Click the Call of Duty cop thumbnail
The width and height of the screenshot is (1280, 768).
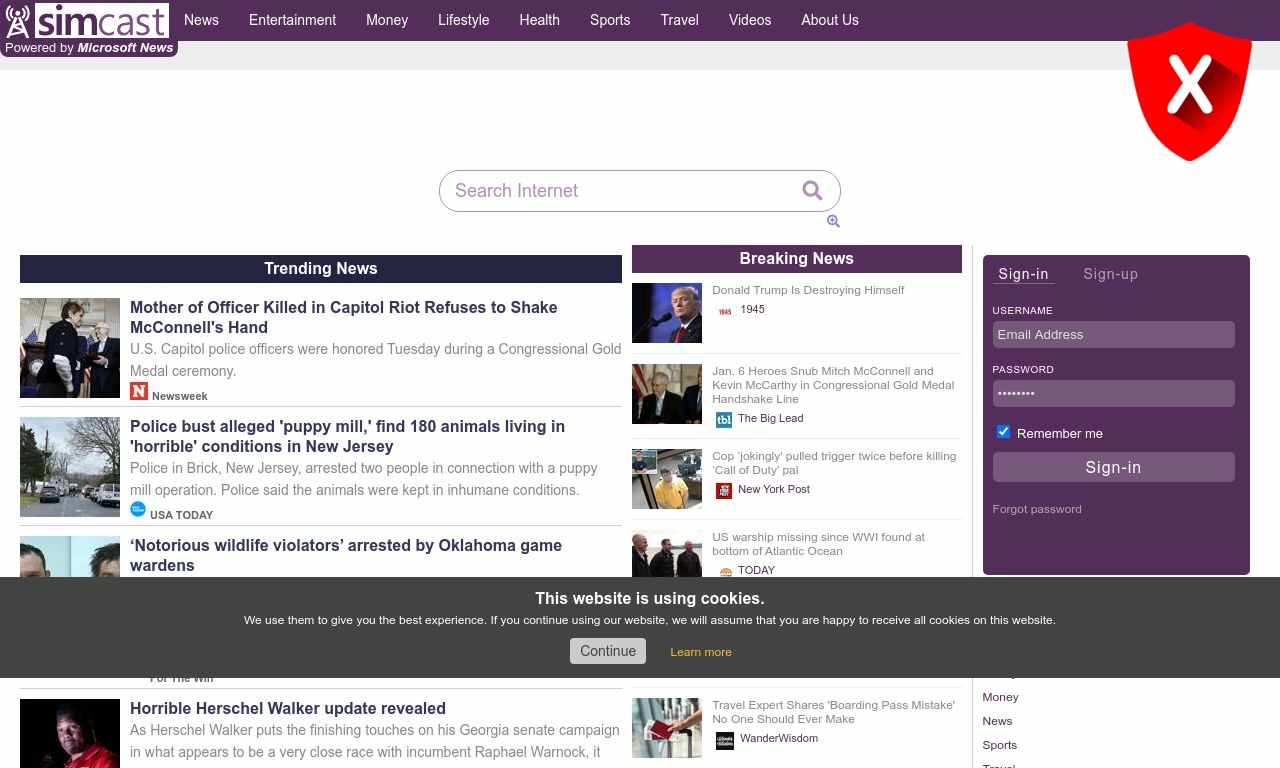tap(667, 479)
